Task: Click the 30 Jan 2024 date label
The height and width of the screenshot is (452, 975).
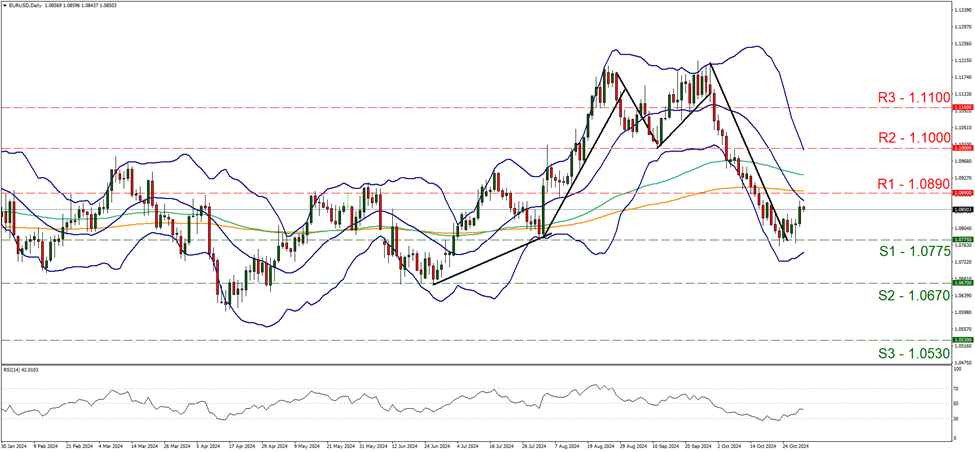Action: (14, 446)
